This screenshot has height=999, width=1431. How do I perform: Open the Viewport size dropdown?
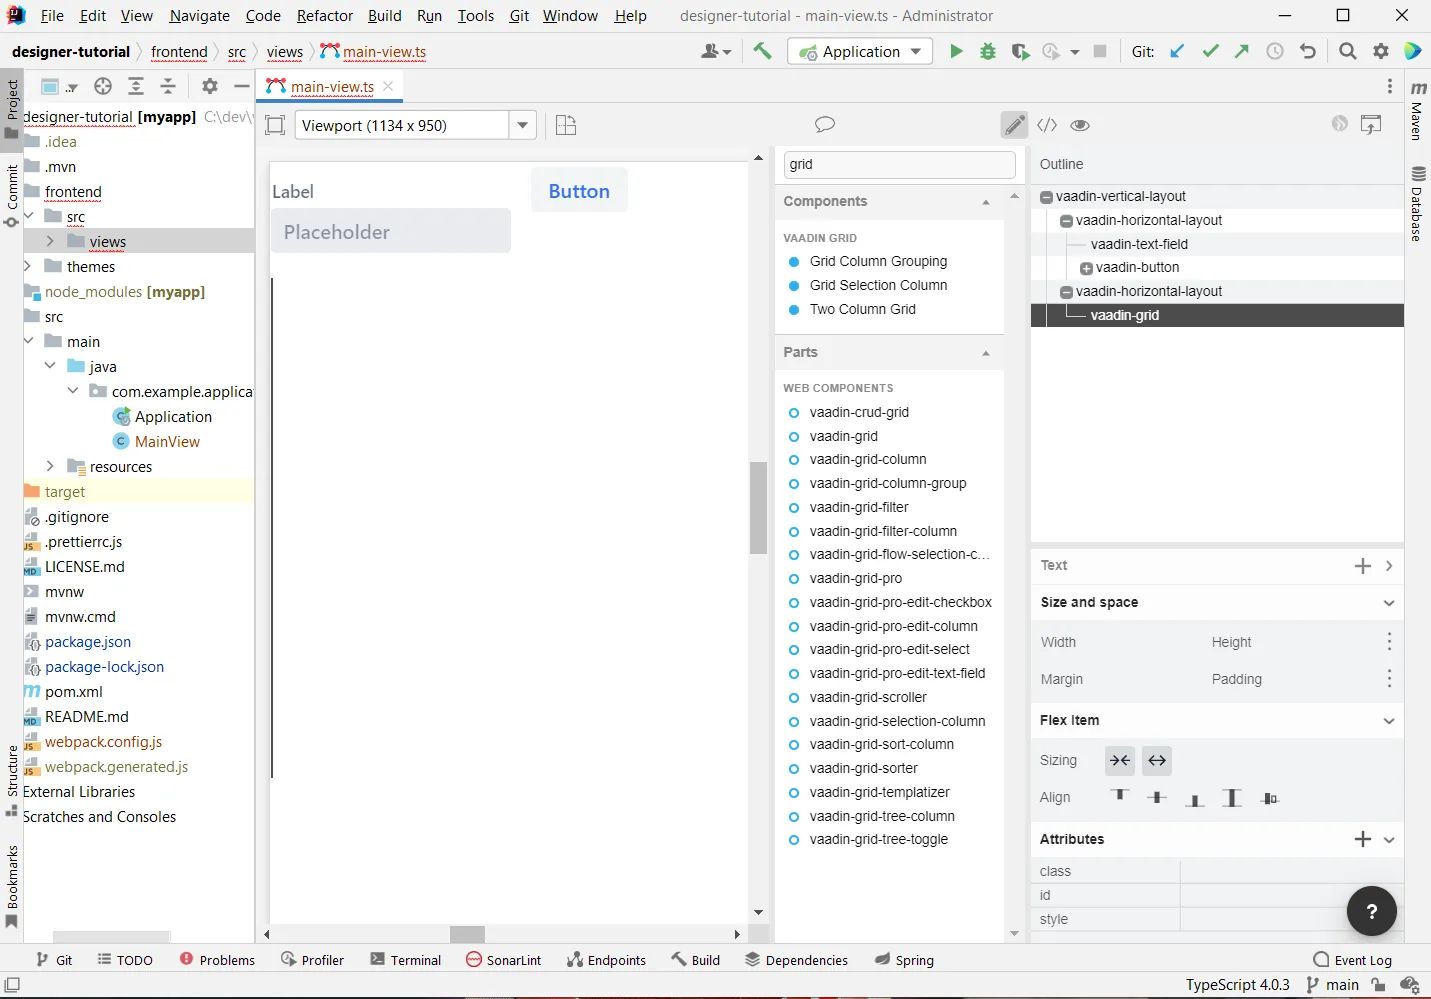522,125
